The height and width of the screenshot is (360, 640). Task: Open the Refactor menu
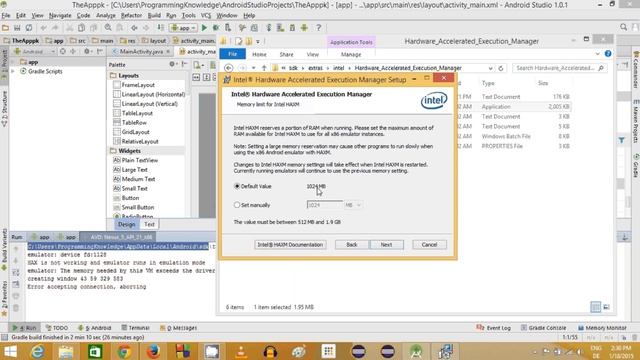pyautogui.click(x=131, y=15)
